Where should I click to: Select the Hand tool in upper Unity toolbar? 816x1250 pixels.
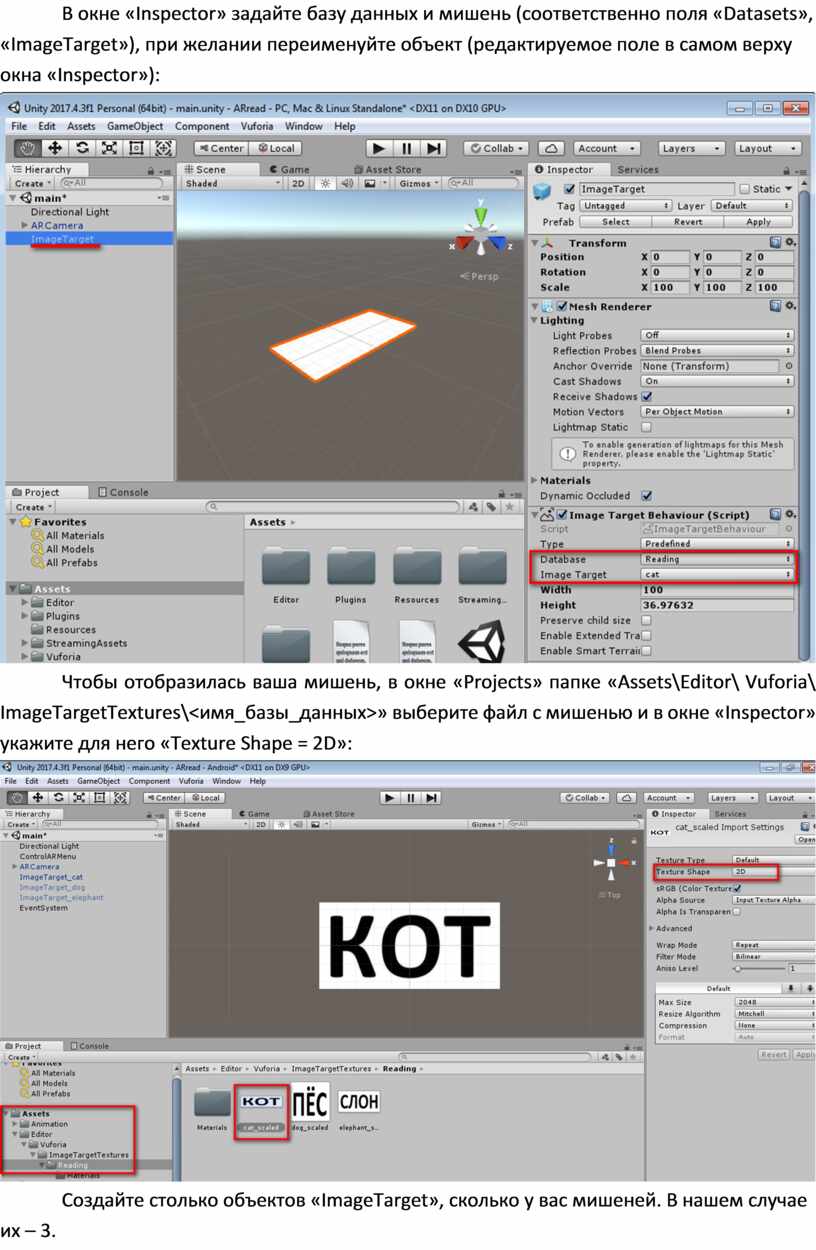pyautogui.click(x=29, y=148)
